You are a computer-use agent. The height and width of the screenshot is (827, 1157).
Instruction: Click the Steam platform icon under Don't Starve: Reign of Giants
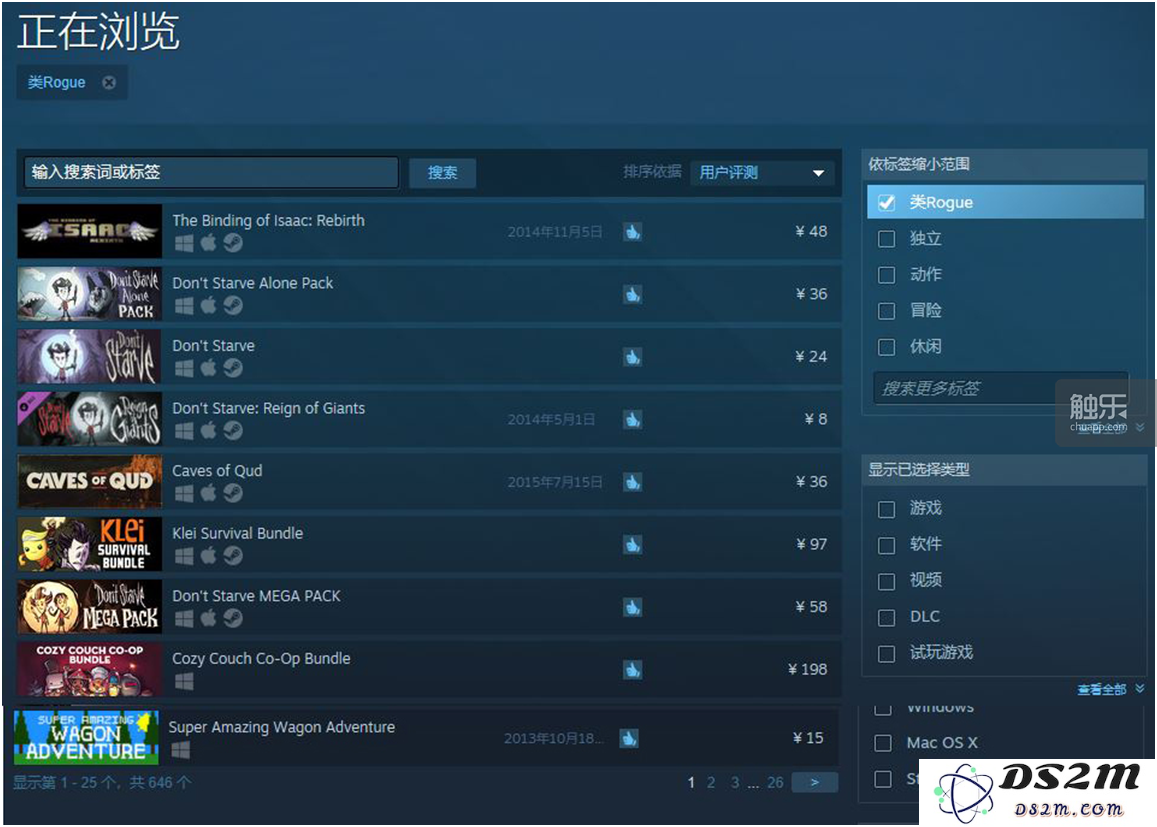(x=233, y=431)
